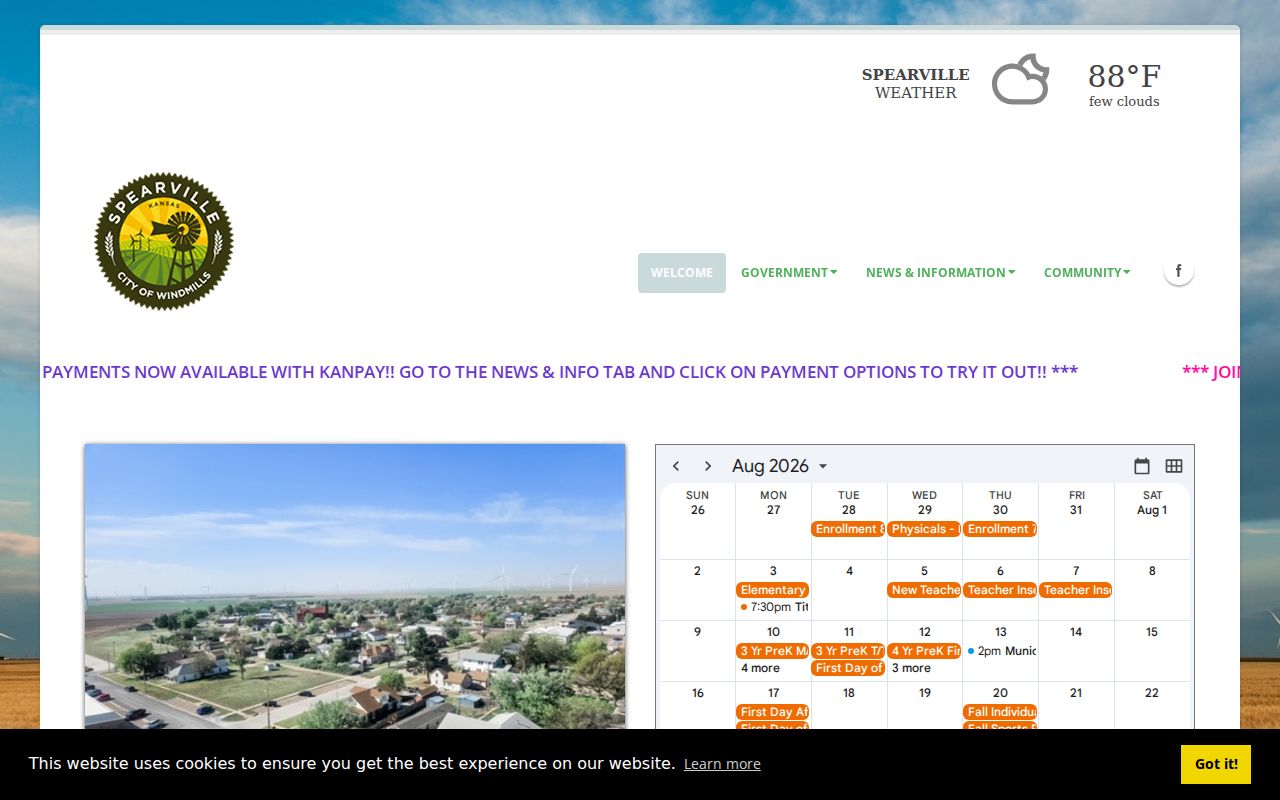Open 2pm Munic event on Thursday 13
Screen dimensions: 1280x800
tap(1000, 651)
